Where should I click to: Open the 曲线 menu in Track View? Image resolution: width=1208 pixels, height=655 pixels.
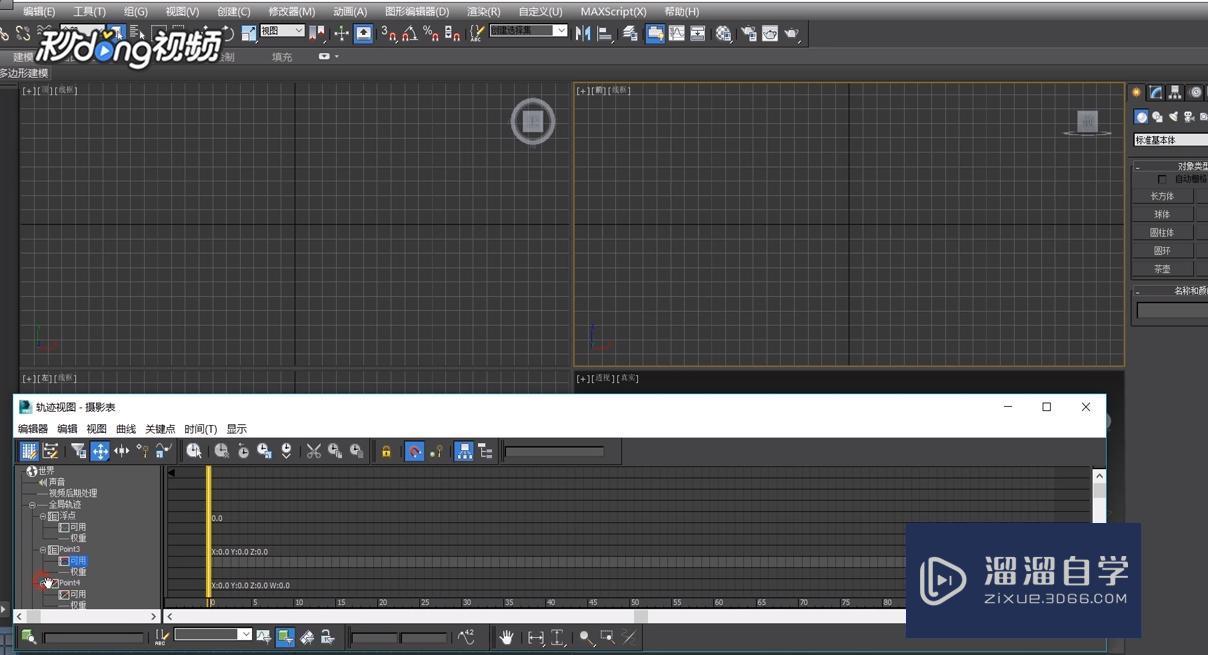[x=126, y=429]
